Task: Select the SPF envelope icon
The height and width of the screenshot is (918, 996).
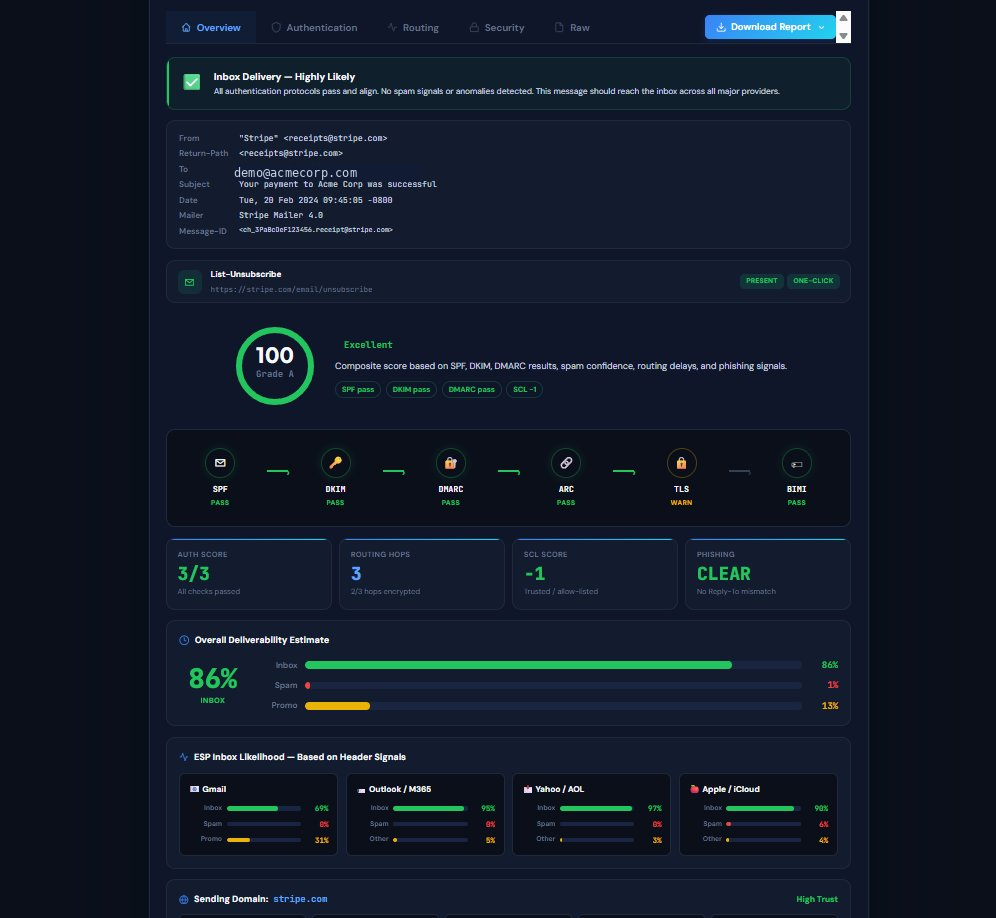Action: click(x=220, y=462)
